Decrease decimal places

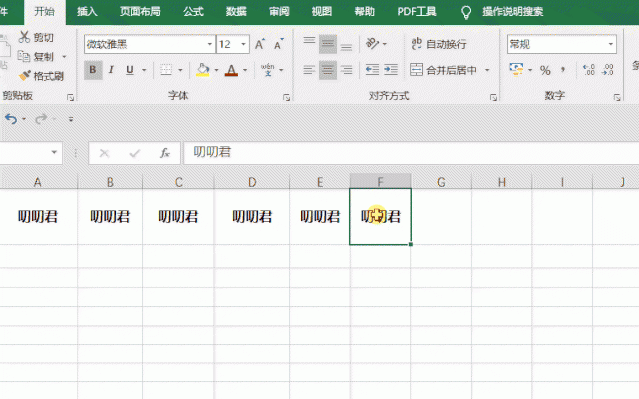click(608, 70)
